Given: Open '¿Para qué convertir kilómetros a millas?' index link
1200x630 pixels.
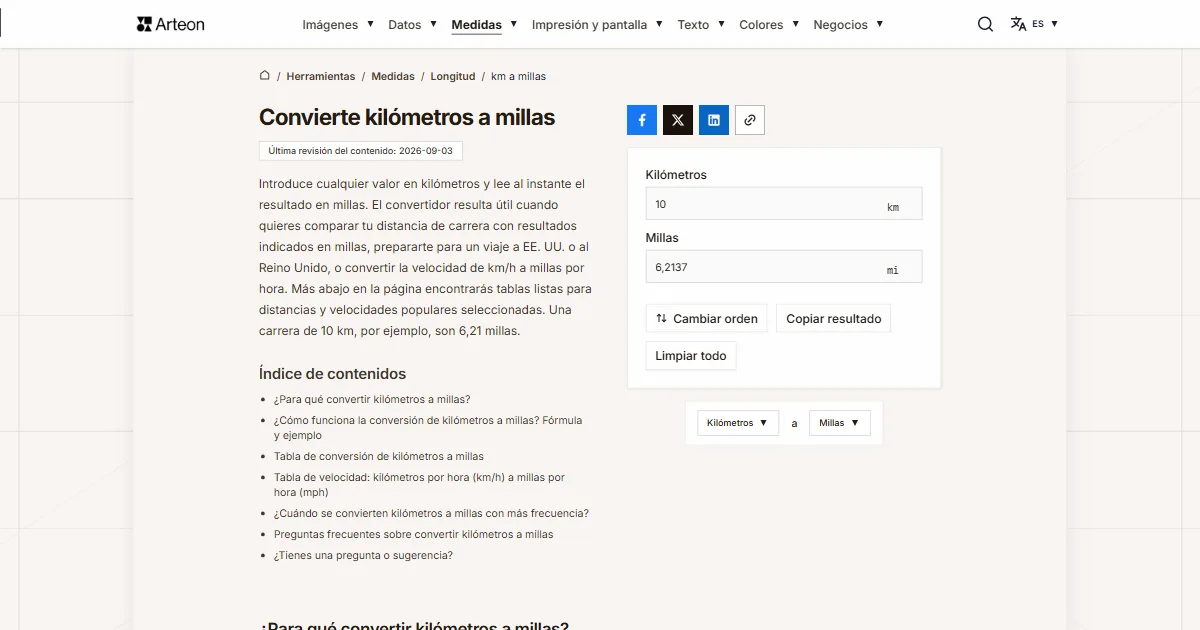Looking at the screenshot, I should [x=372, y=399].
